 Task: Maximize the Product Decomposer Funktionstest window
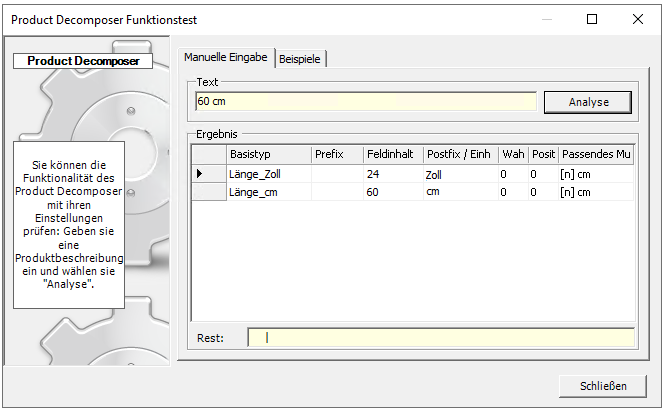click(x=592, y=19)
